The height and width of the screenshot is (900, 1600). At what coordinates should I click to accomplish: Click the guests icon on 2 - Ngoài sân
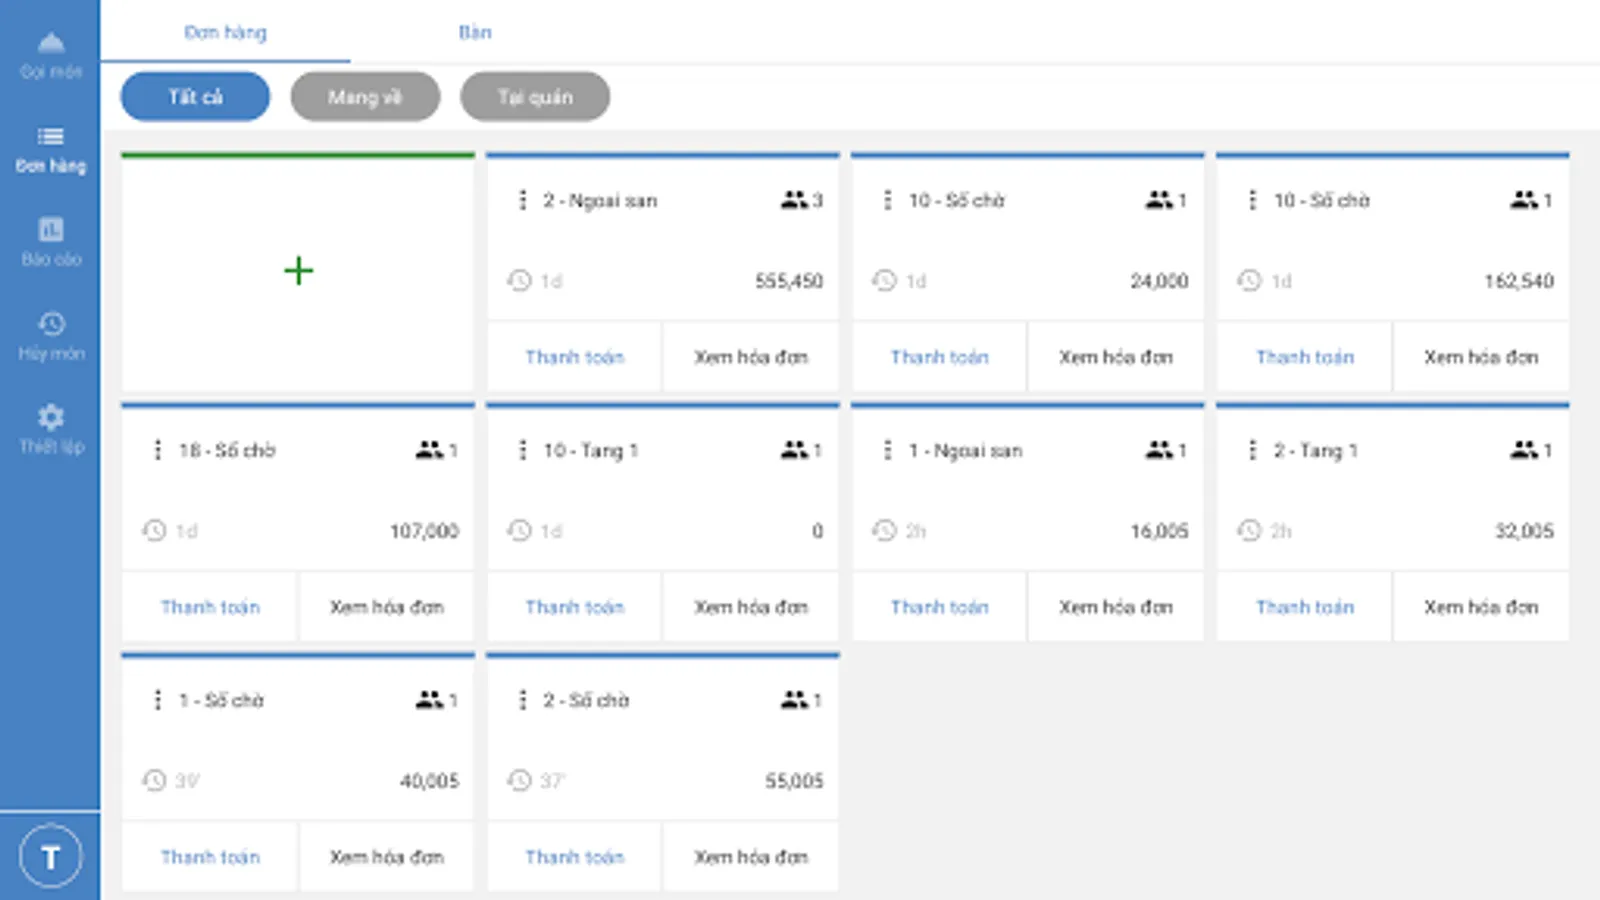(794, 200)
